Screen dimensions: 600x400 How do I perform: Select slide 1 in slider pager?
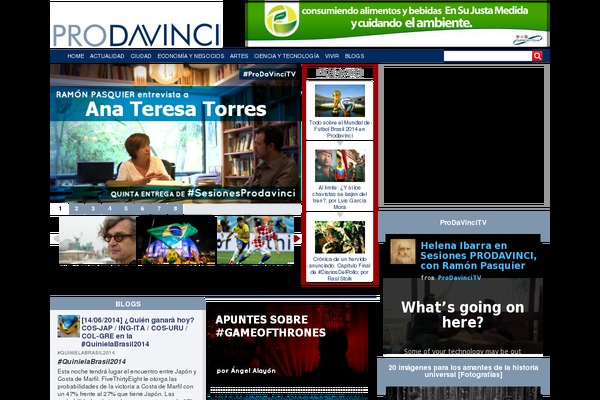[x=60, y=209]
